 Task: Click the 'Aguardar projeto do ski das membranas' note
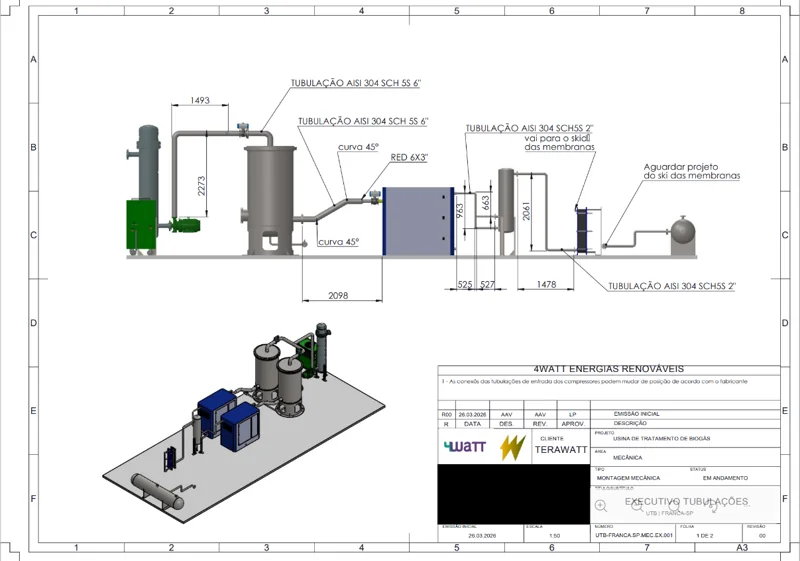click(691, 171)
